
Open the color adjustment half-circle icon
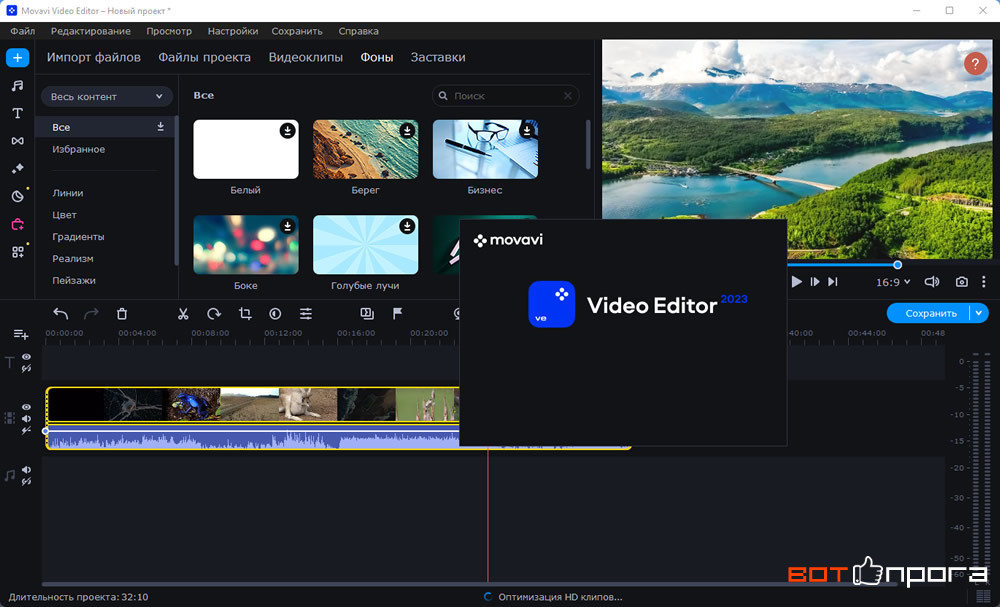tap(275, 314)
